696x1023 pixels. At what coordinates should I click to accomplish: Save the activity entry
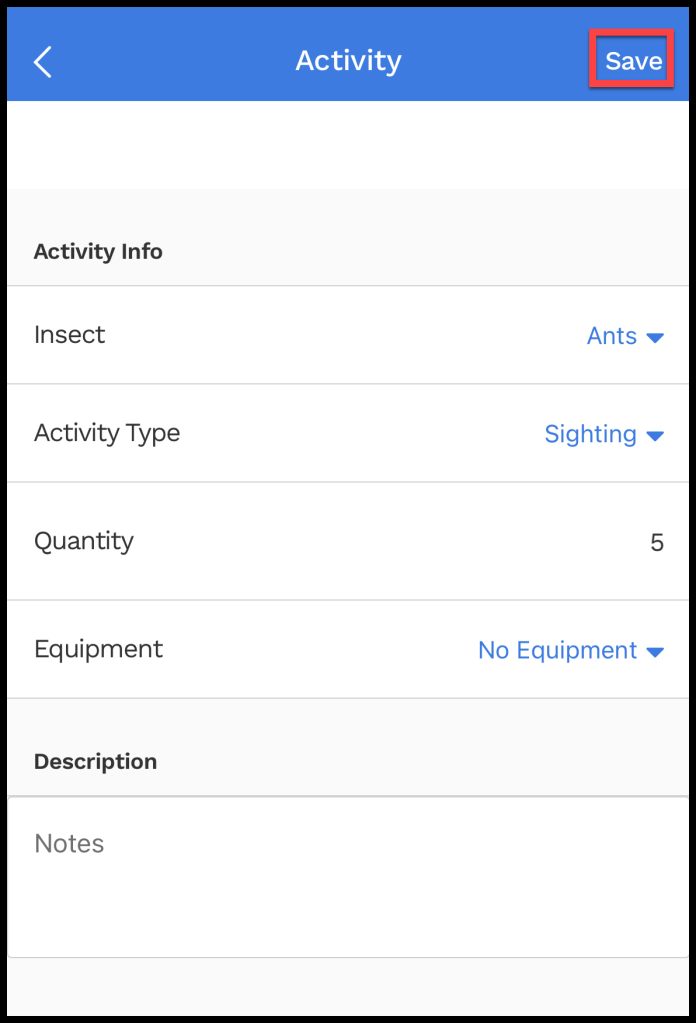[633, 61]
